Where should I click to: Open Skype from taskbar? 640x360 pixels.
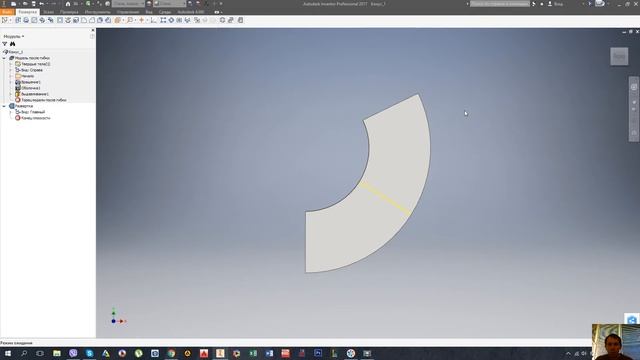click(x=89, y=353)
